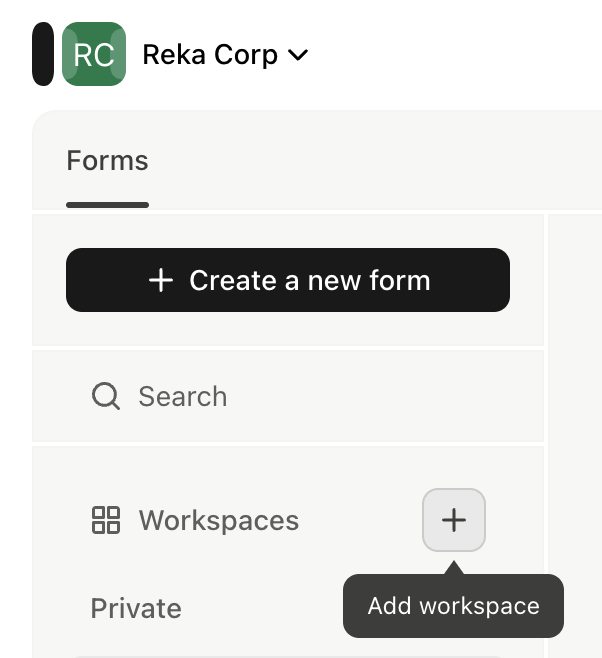Click the underline beneath Forms tab
The height and width of the screenshot is (658, 602).
107,205
